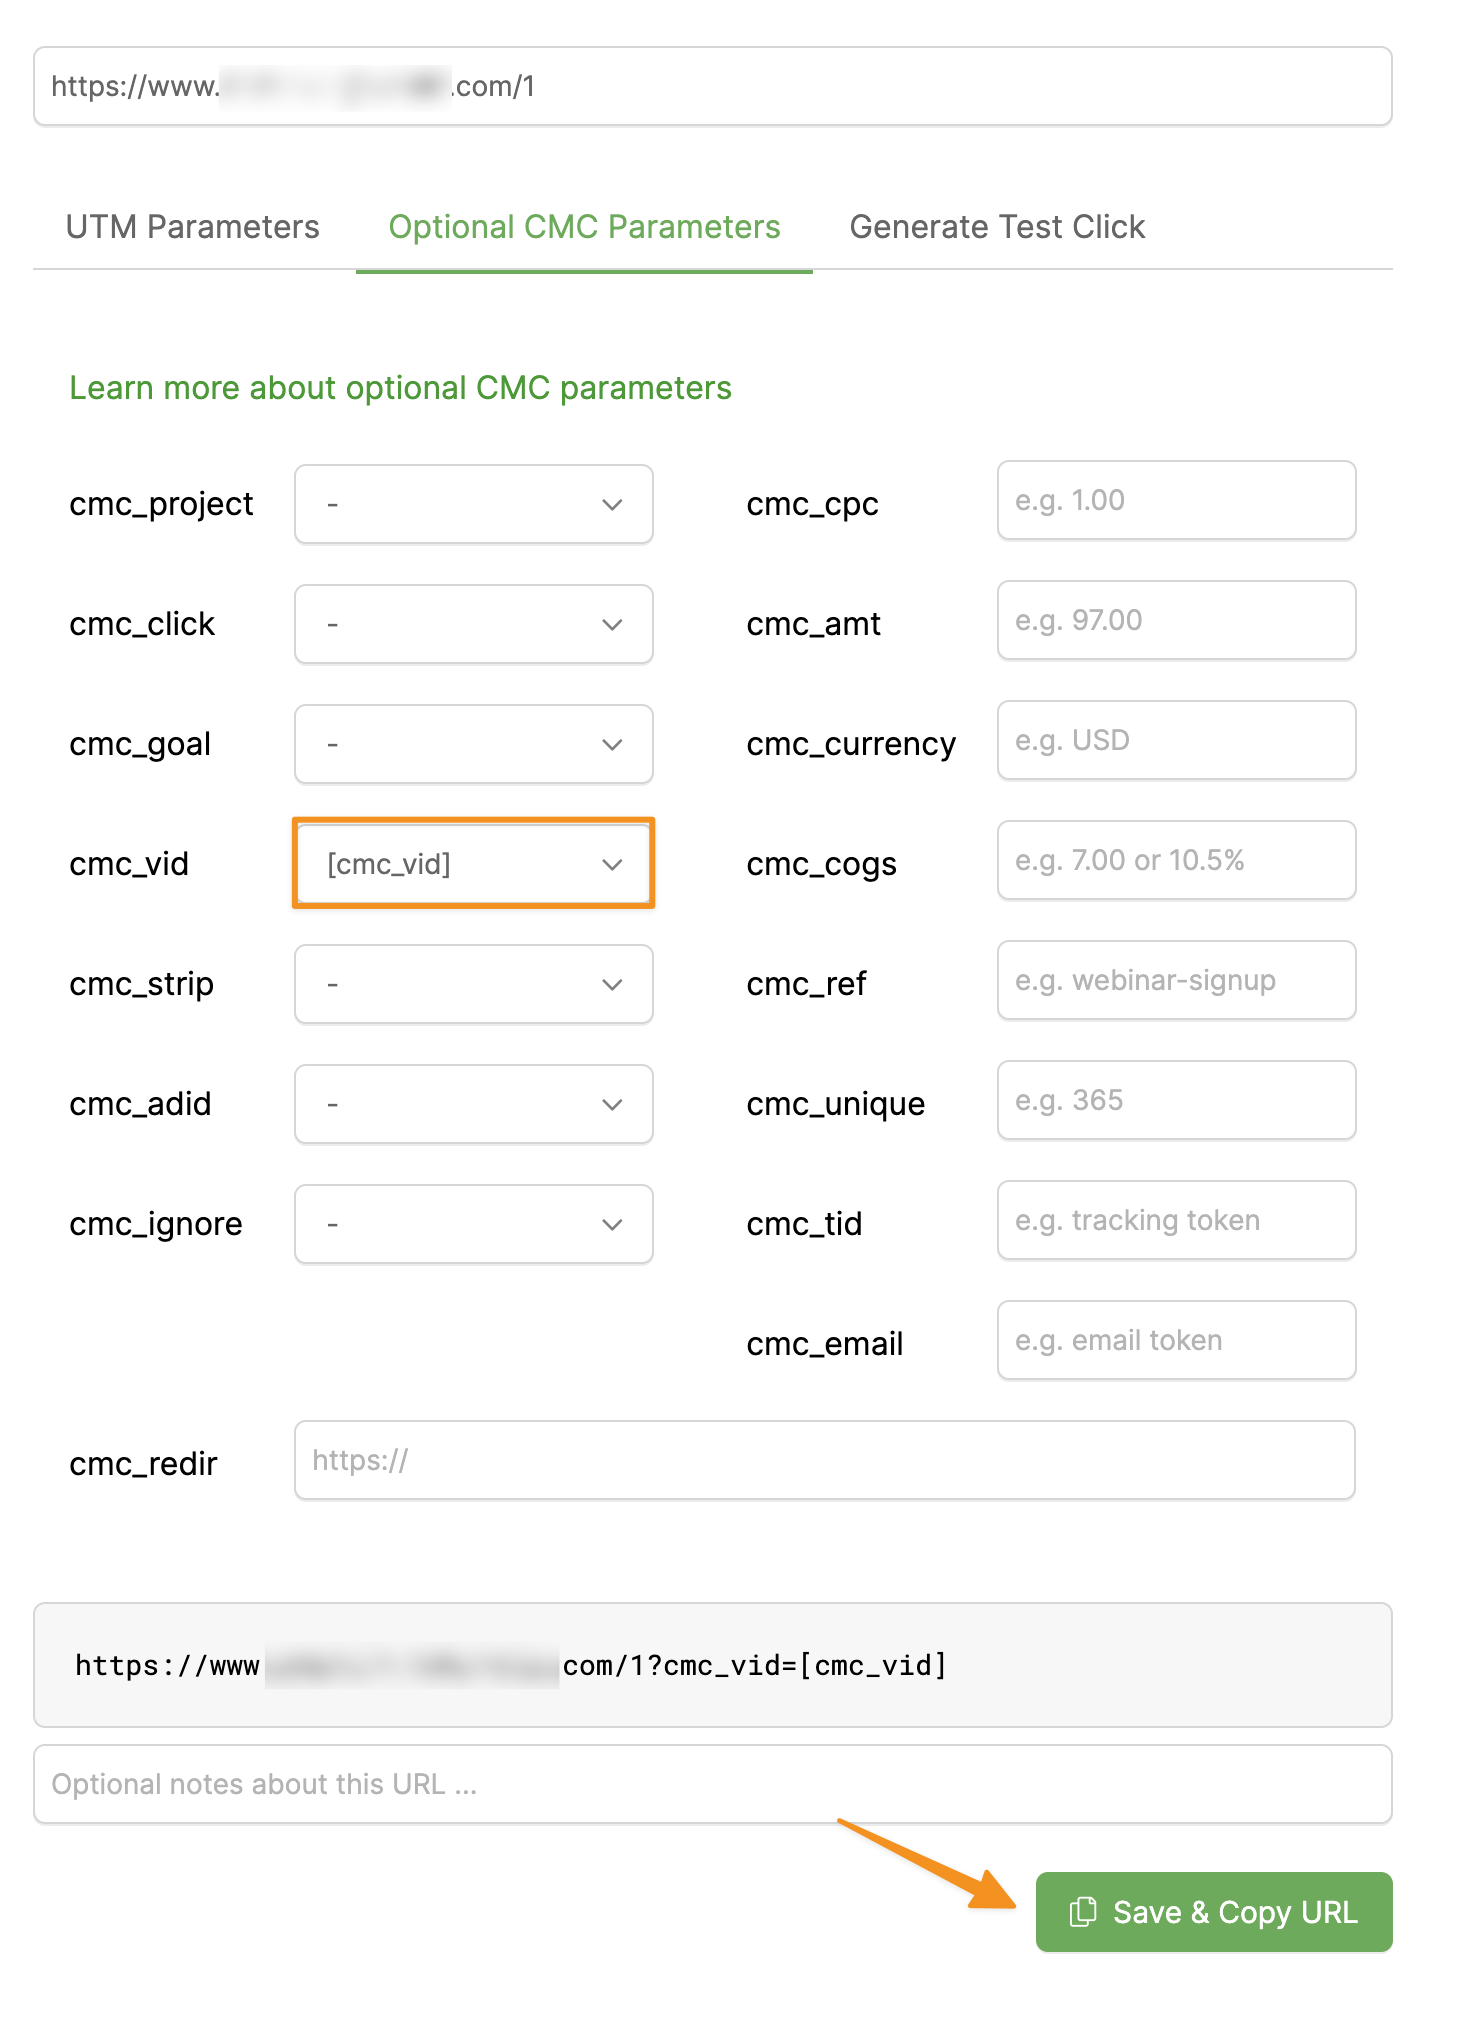Focus the cmc_email token field
Screen dimensions: 1462x2036
(x=1176, y=1340)
